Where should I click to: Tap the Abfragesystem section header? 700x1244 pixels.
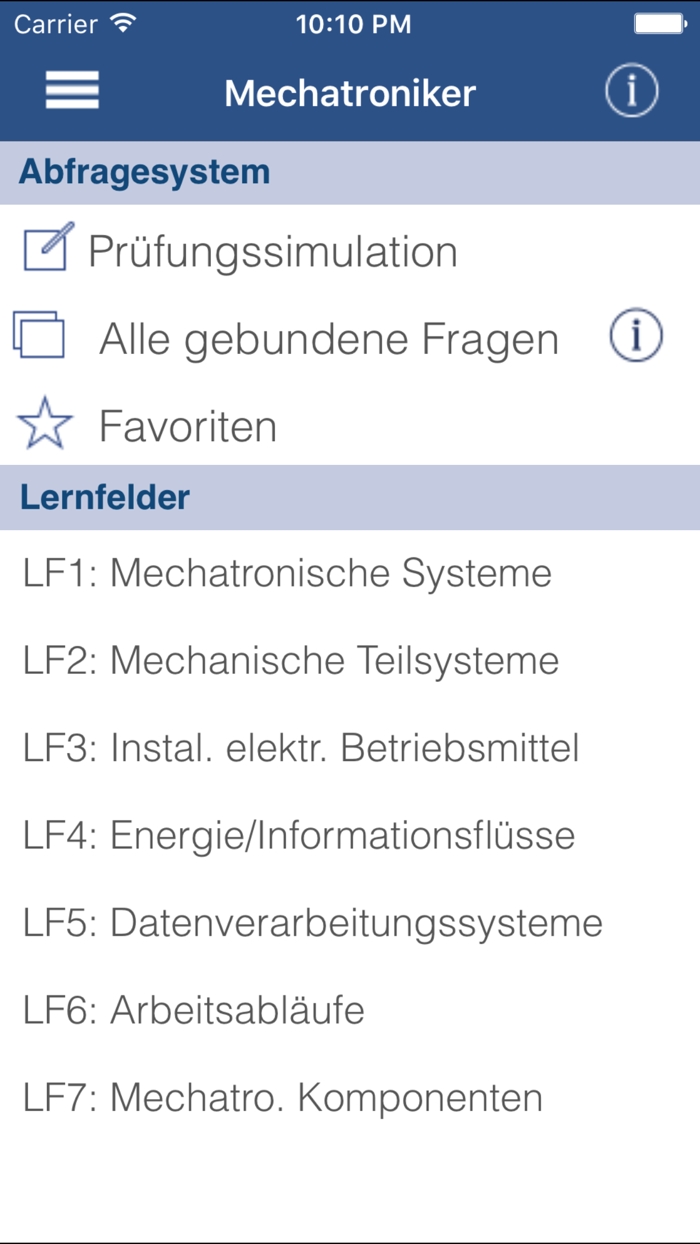pos(134,171)
